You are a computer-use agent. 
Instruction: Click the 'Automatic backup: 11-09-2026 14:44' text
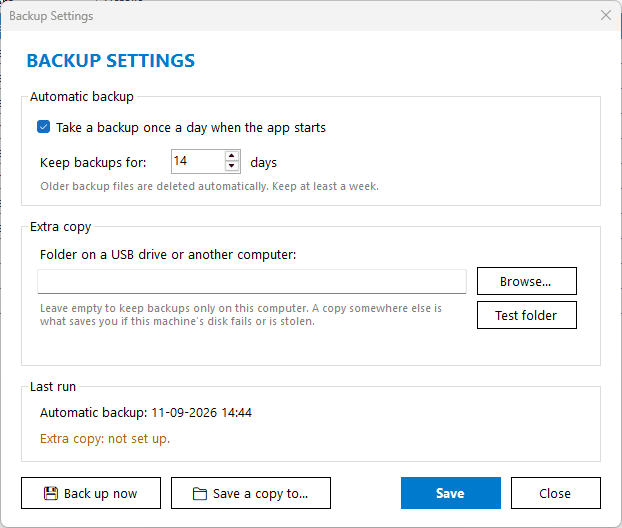(x=146, y=413)
